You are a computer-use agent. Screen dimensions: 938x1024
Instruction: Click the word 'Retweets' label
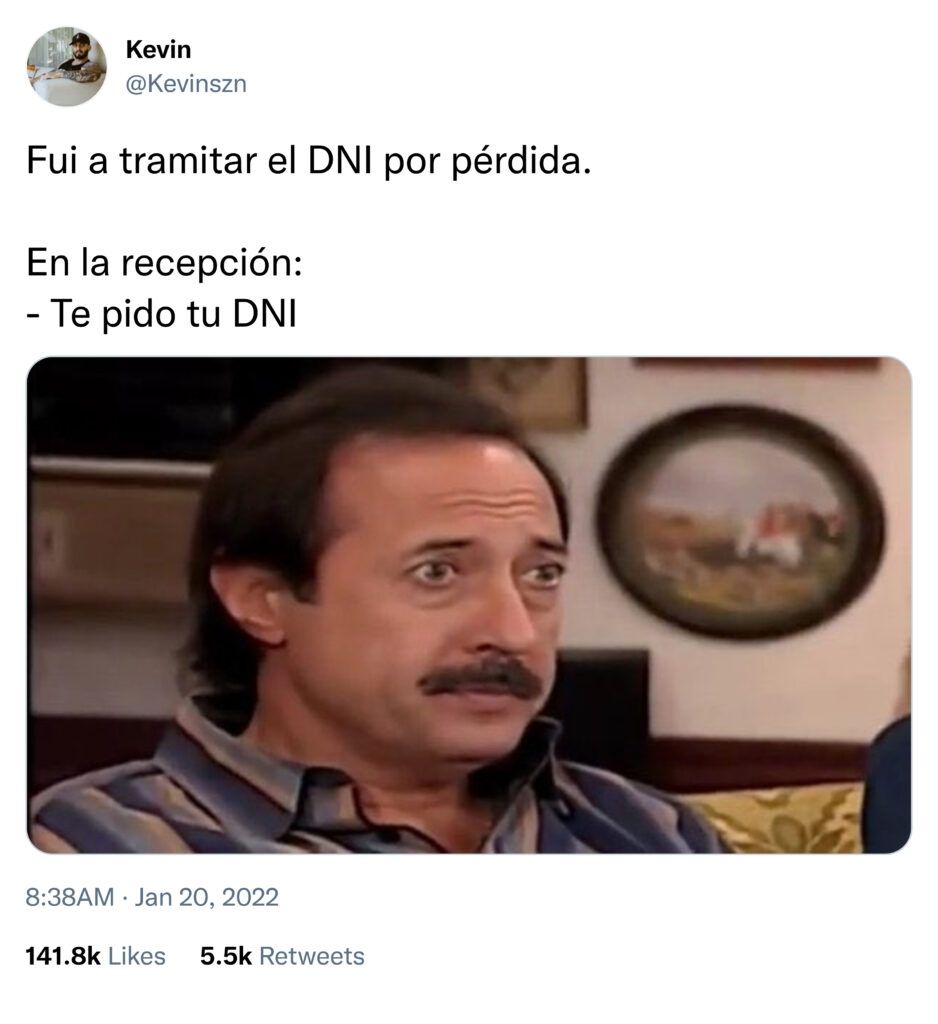(312, 956)
